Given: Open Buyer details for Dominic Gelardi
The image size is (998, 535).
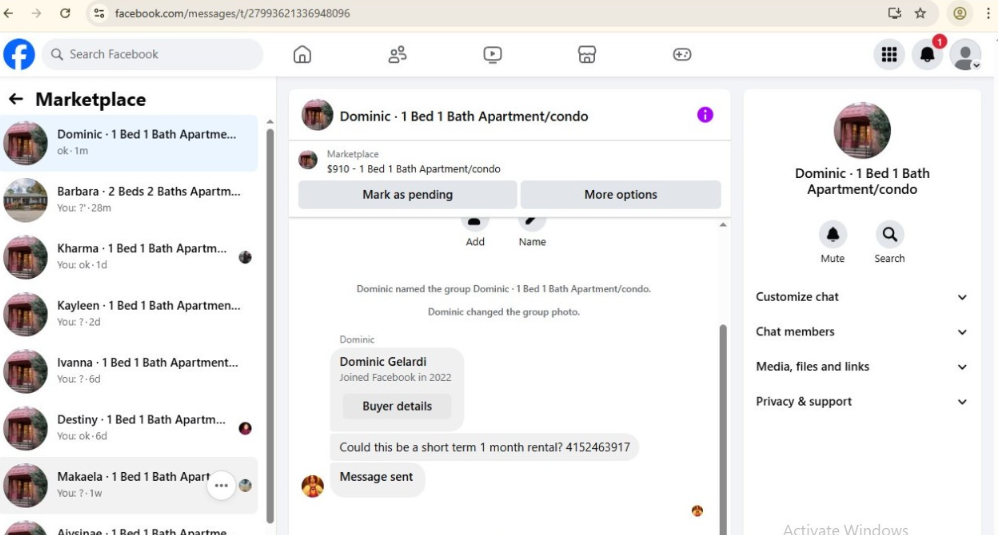Looking at the screenshot, I should pyautogui.click(x=397, y=406).
